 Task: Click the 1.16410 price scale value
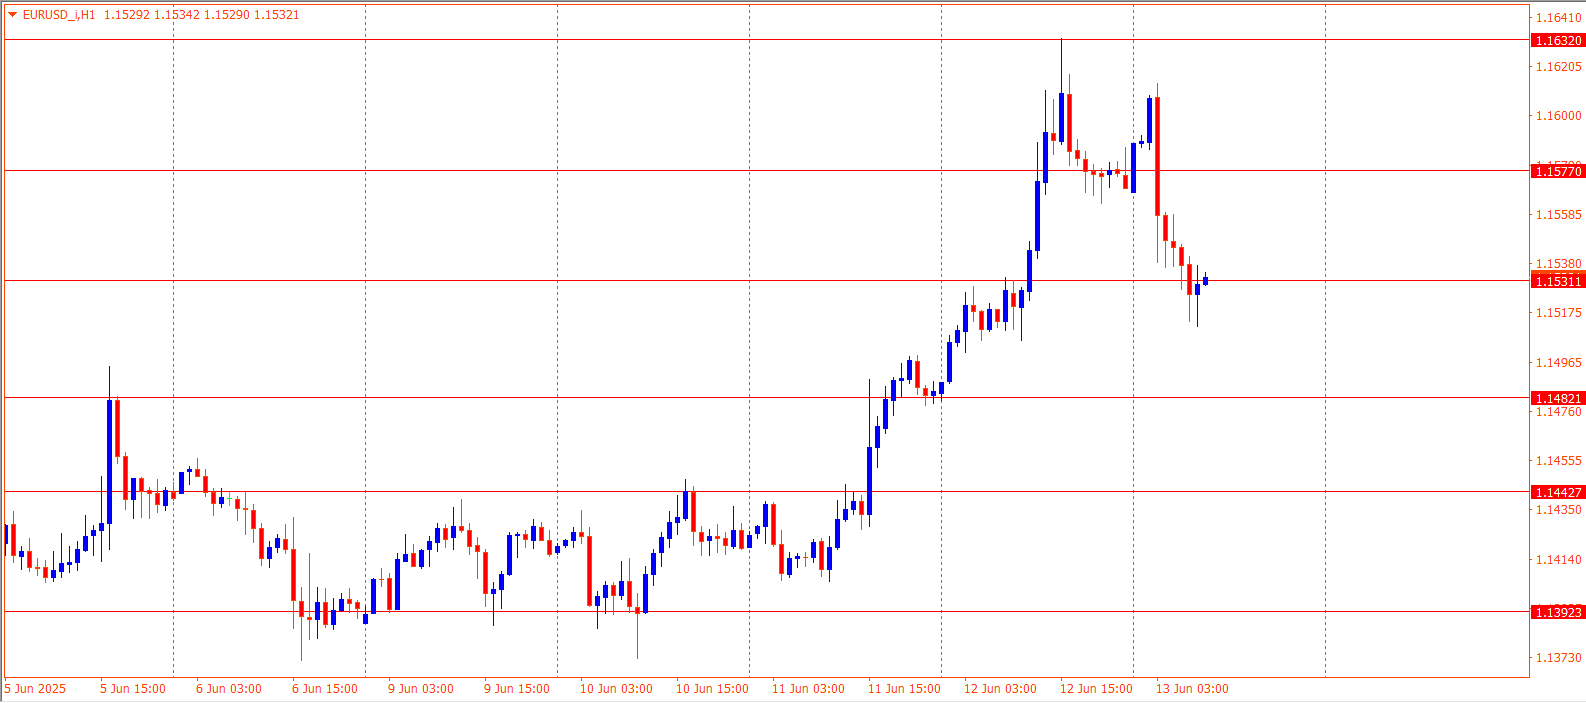1559,18
